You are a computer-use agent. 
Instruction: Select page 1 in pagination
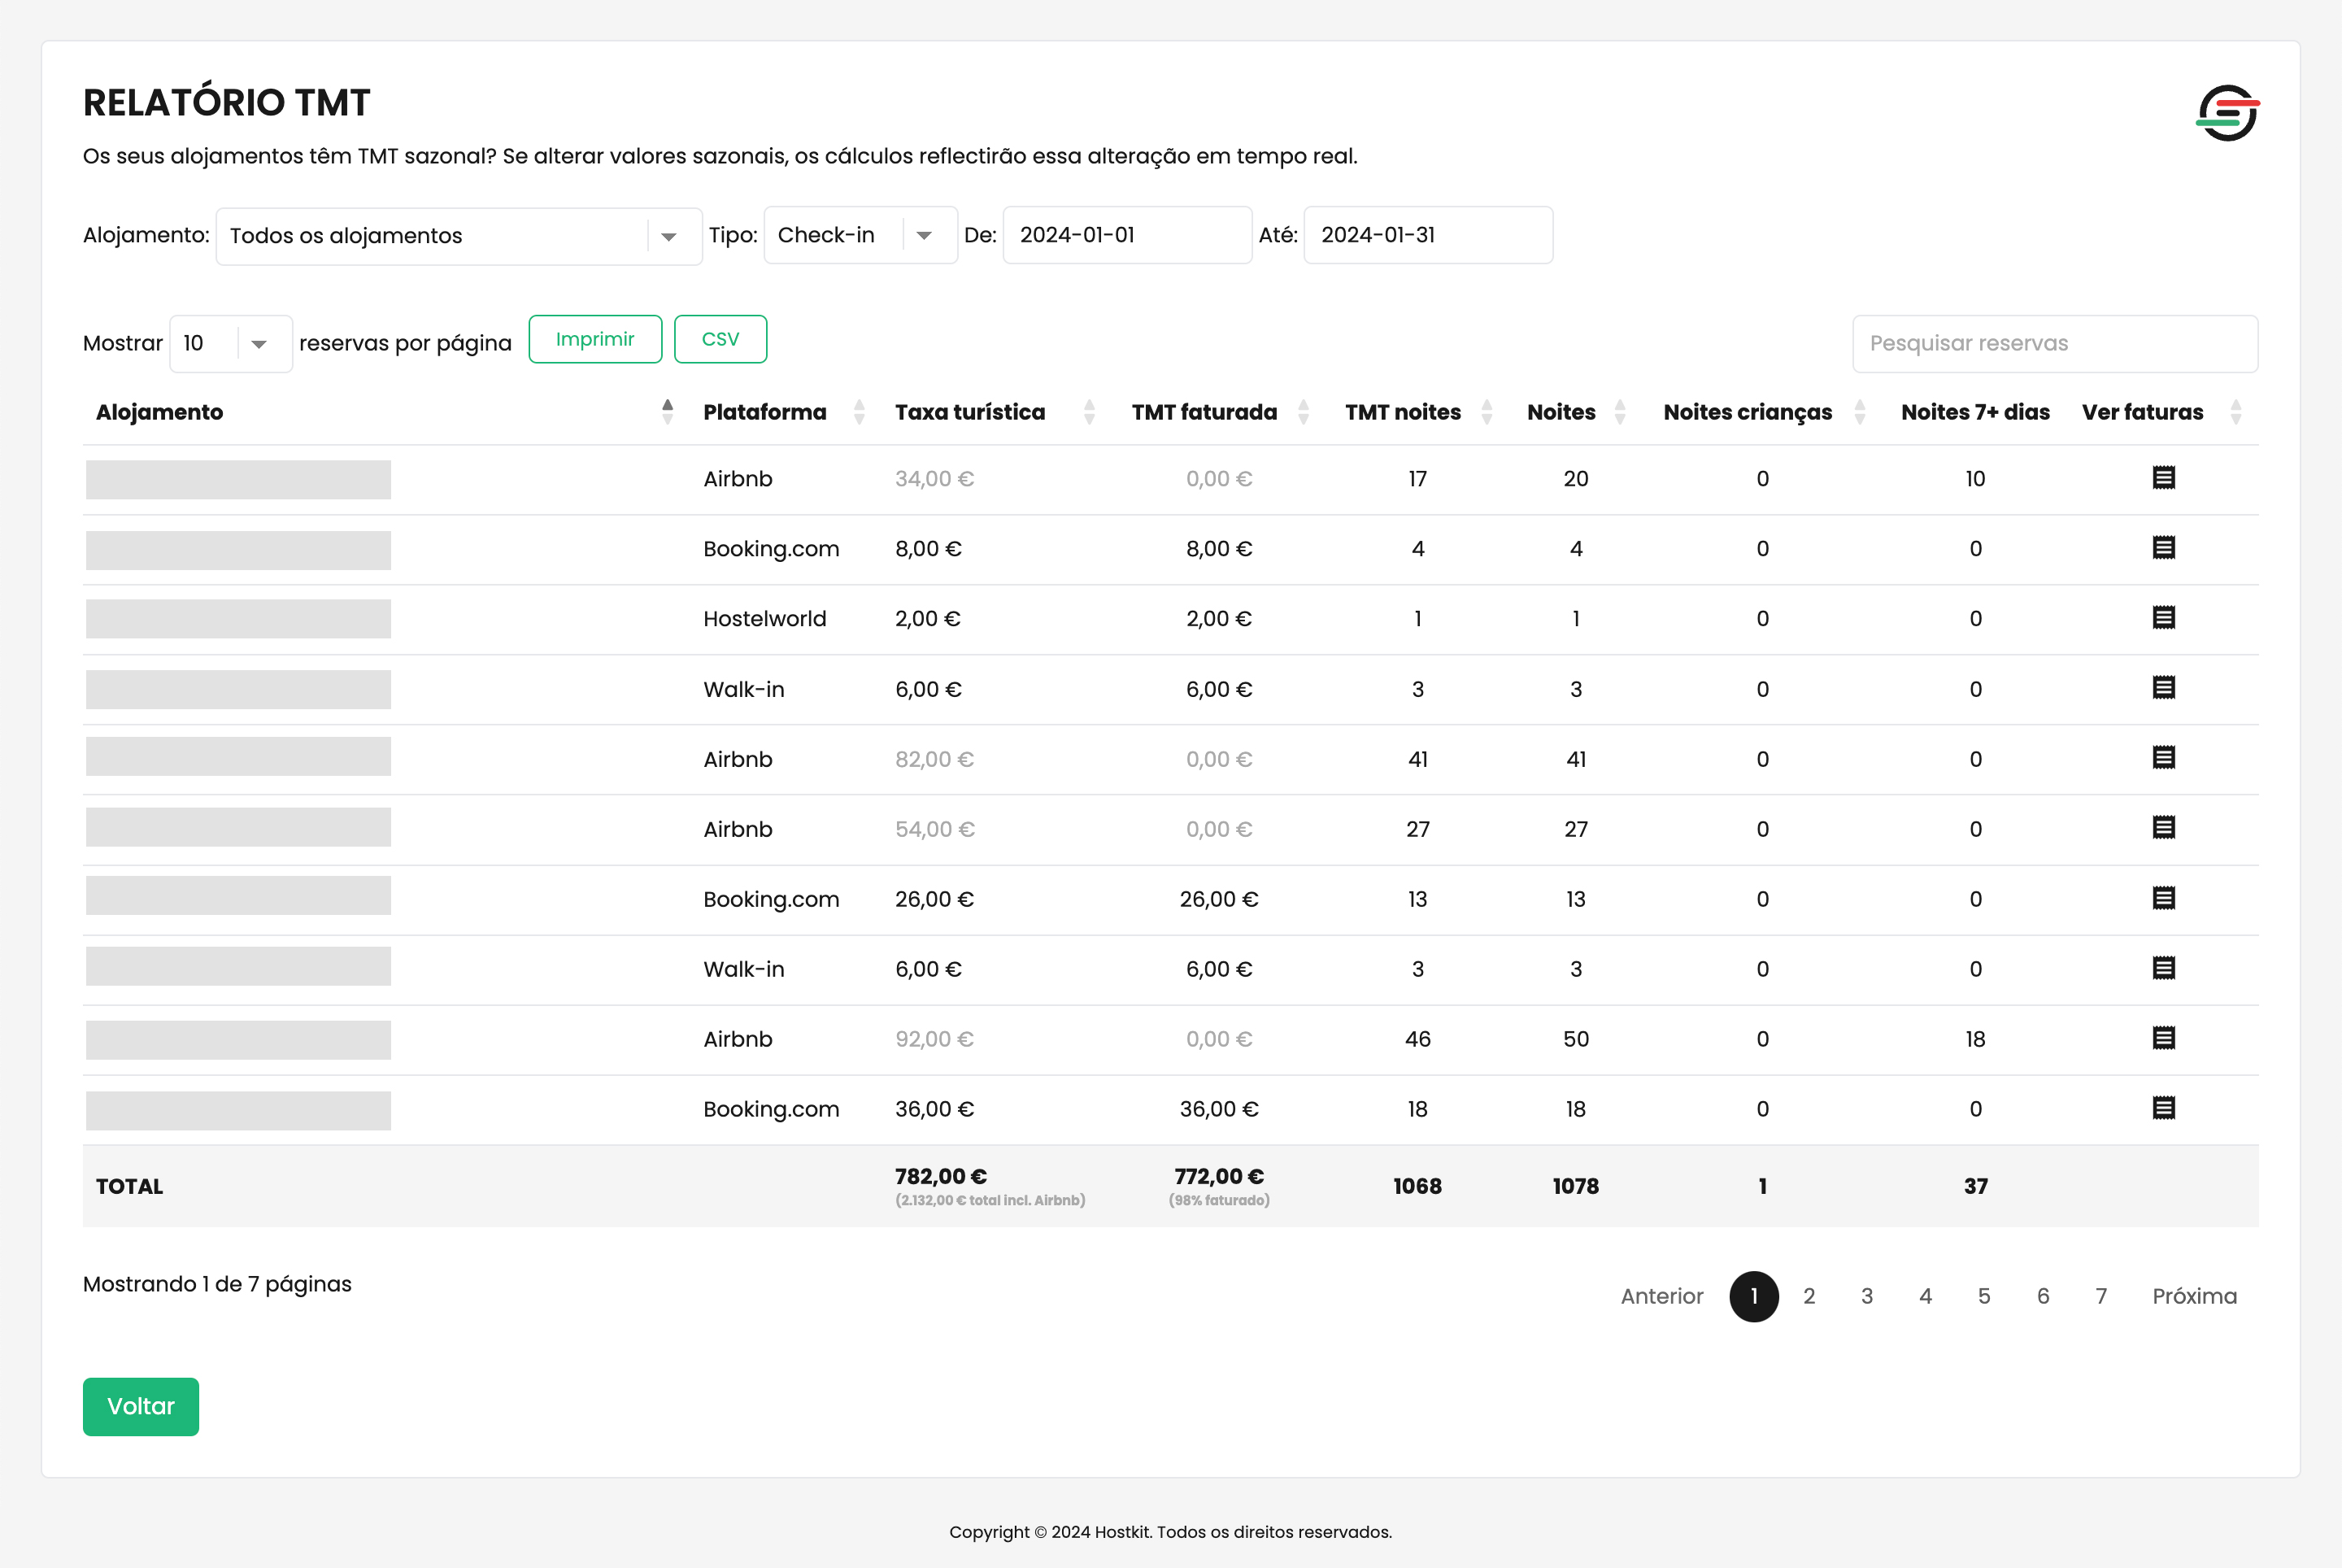[1754, 1296]
